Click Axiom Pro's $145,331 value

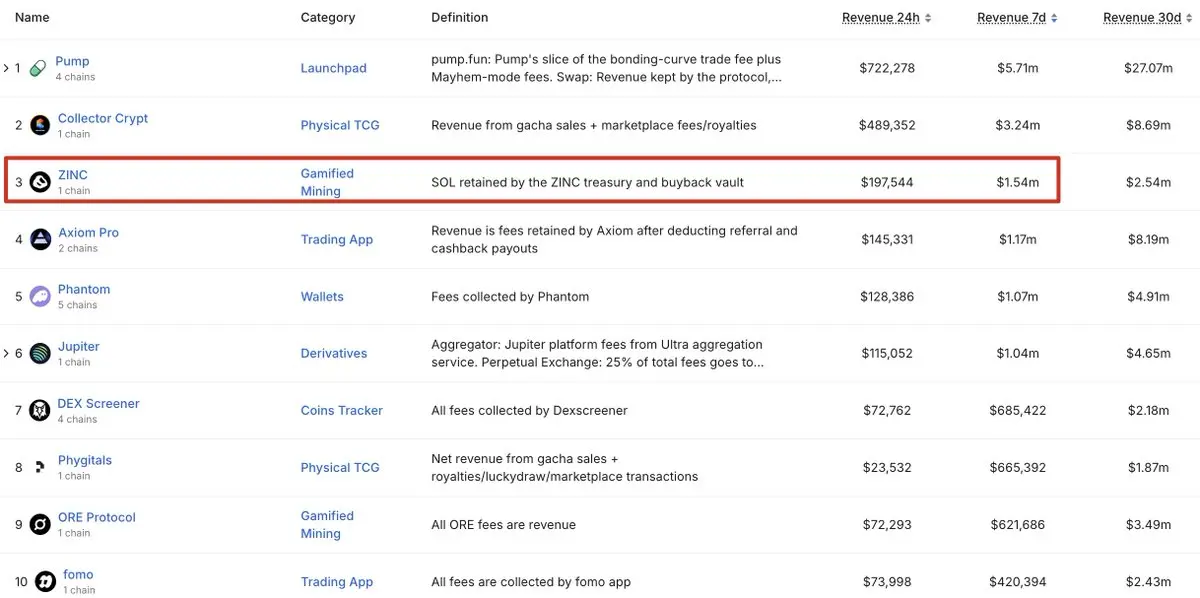[x=887, y=239]
